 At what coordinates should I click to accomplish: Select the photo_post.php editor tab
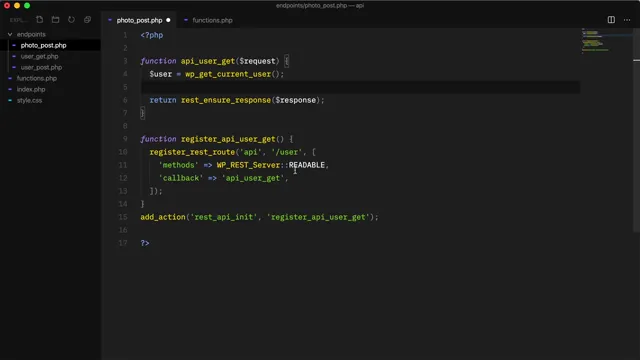139,20
